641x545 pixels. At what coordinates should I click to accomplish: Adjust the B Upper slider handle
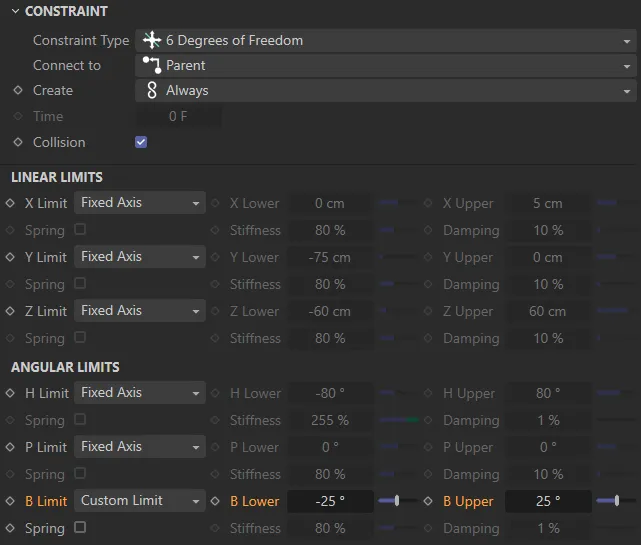point(617,501)
